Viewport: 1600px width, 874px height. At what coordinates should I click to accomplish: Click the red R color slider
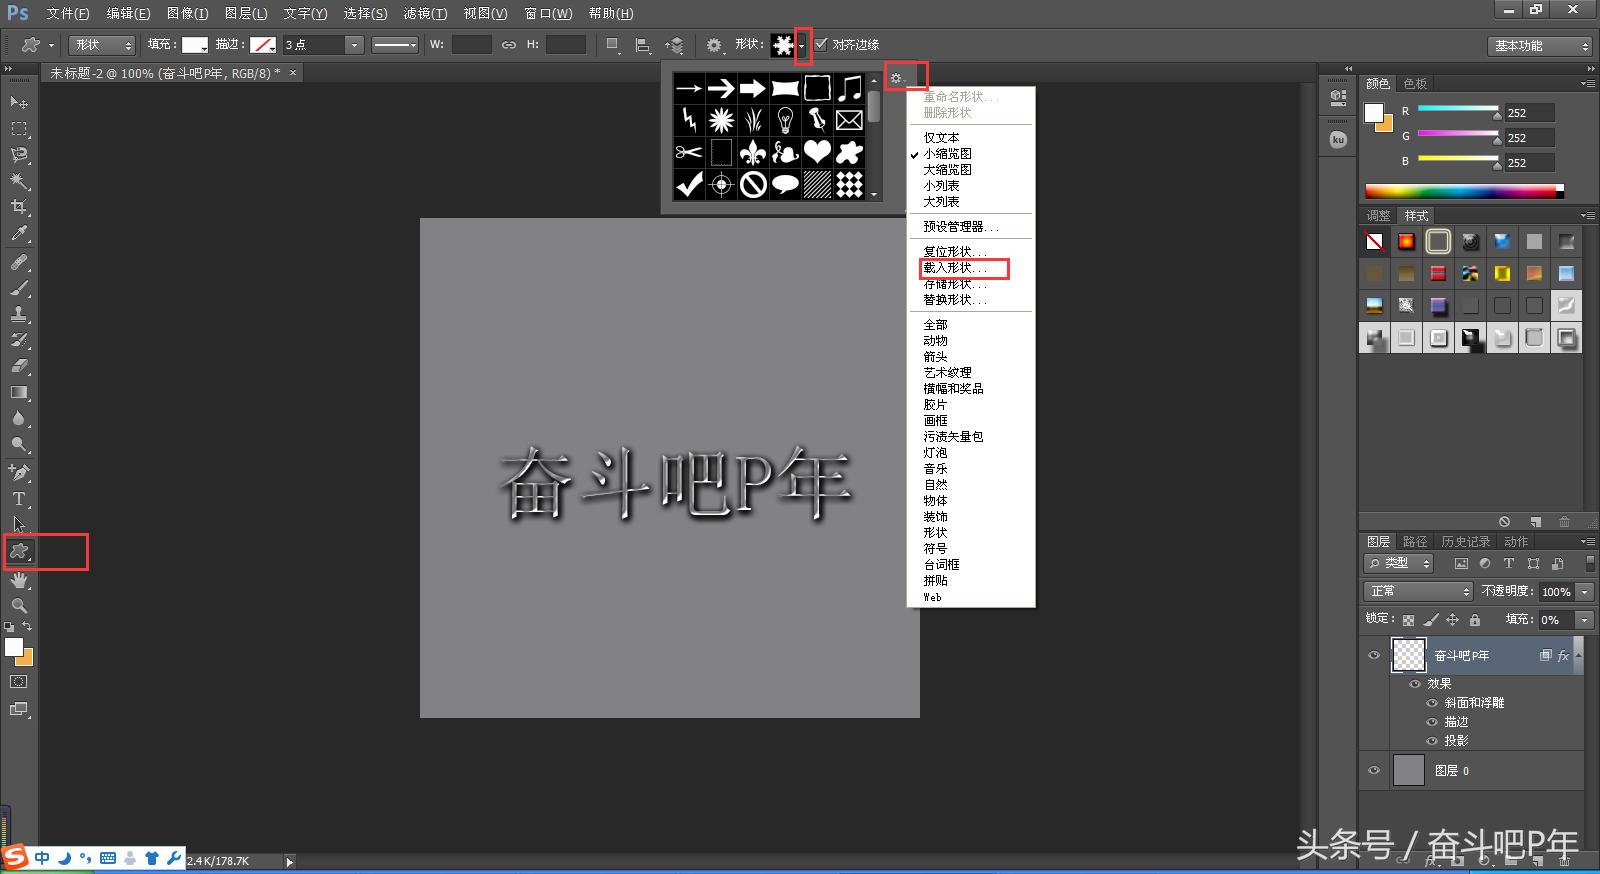click(1457, 109)
